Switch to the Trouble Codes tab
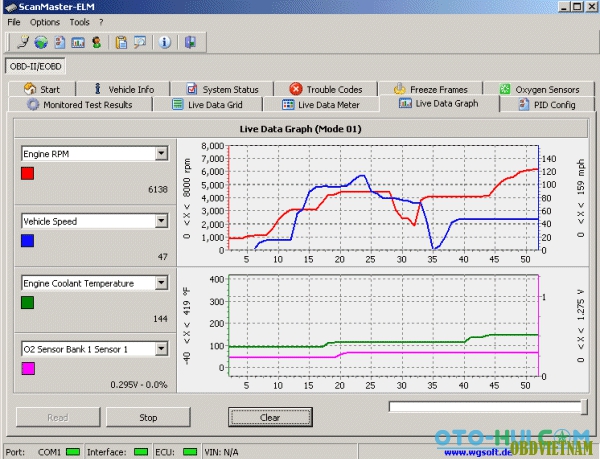The image size is (600, 459). point(326,89)
